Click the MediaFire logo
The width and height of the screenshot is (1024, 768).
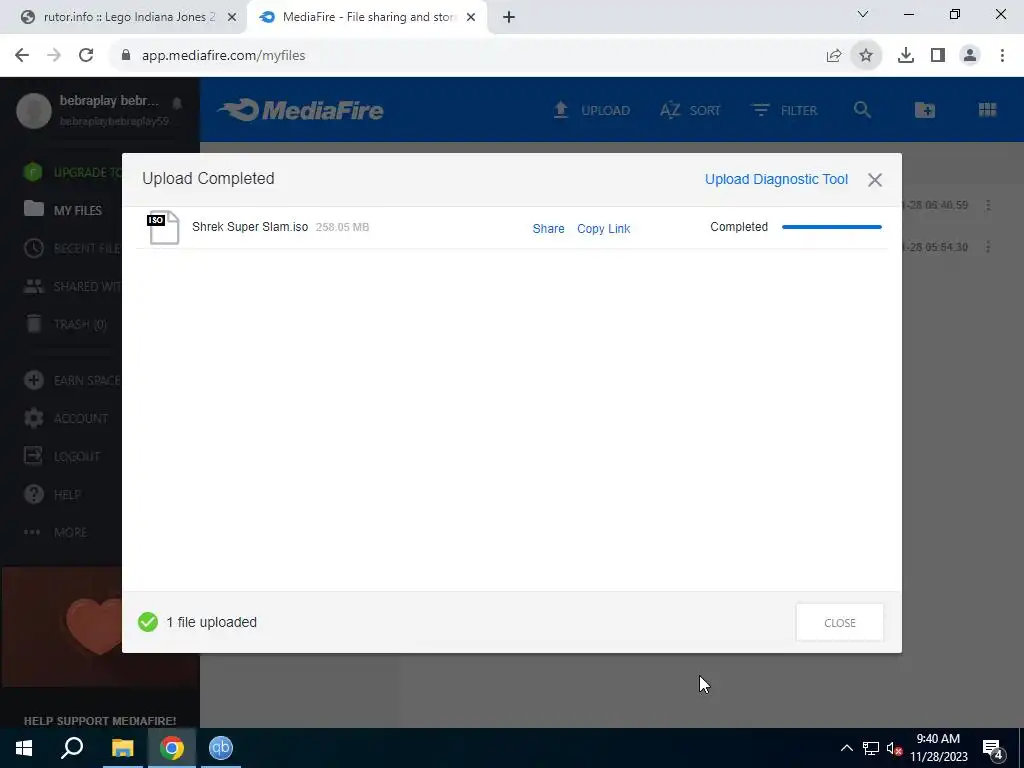(x=300, y=110)
